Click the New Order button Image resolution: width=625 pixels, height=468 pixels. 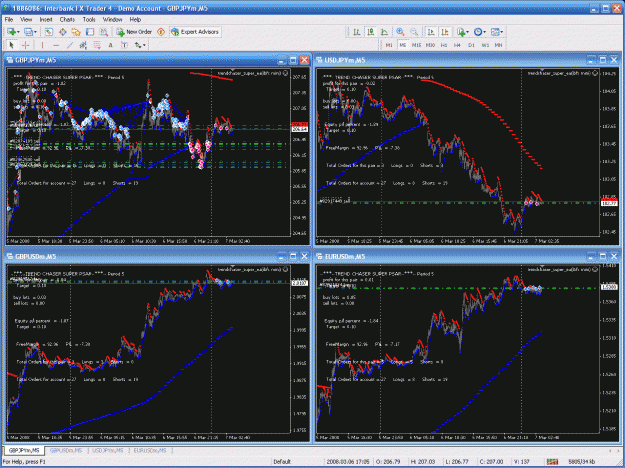[134, 32]
